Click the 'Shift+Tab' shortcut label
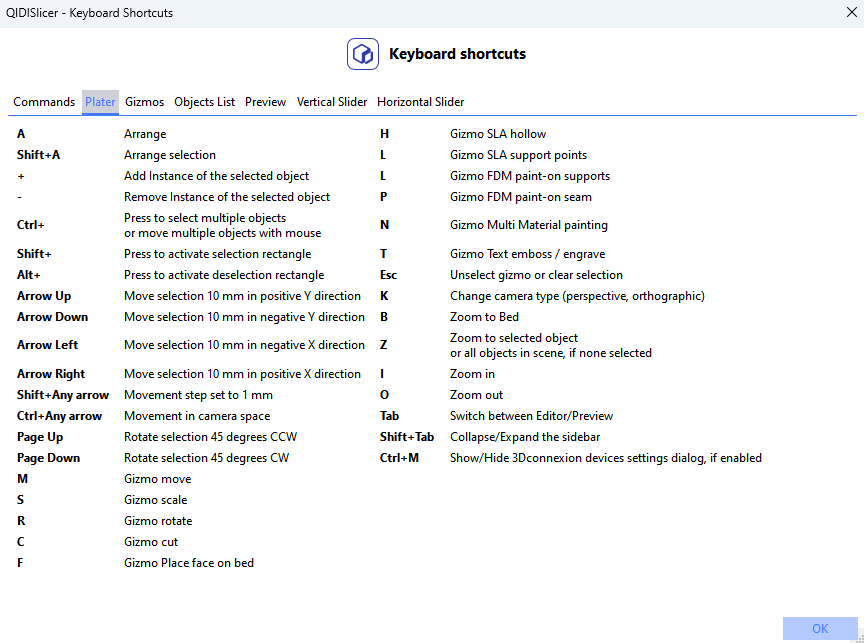The width and height of the screenshot is (864, 643). [x=407, y=437]
